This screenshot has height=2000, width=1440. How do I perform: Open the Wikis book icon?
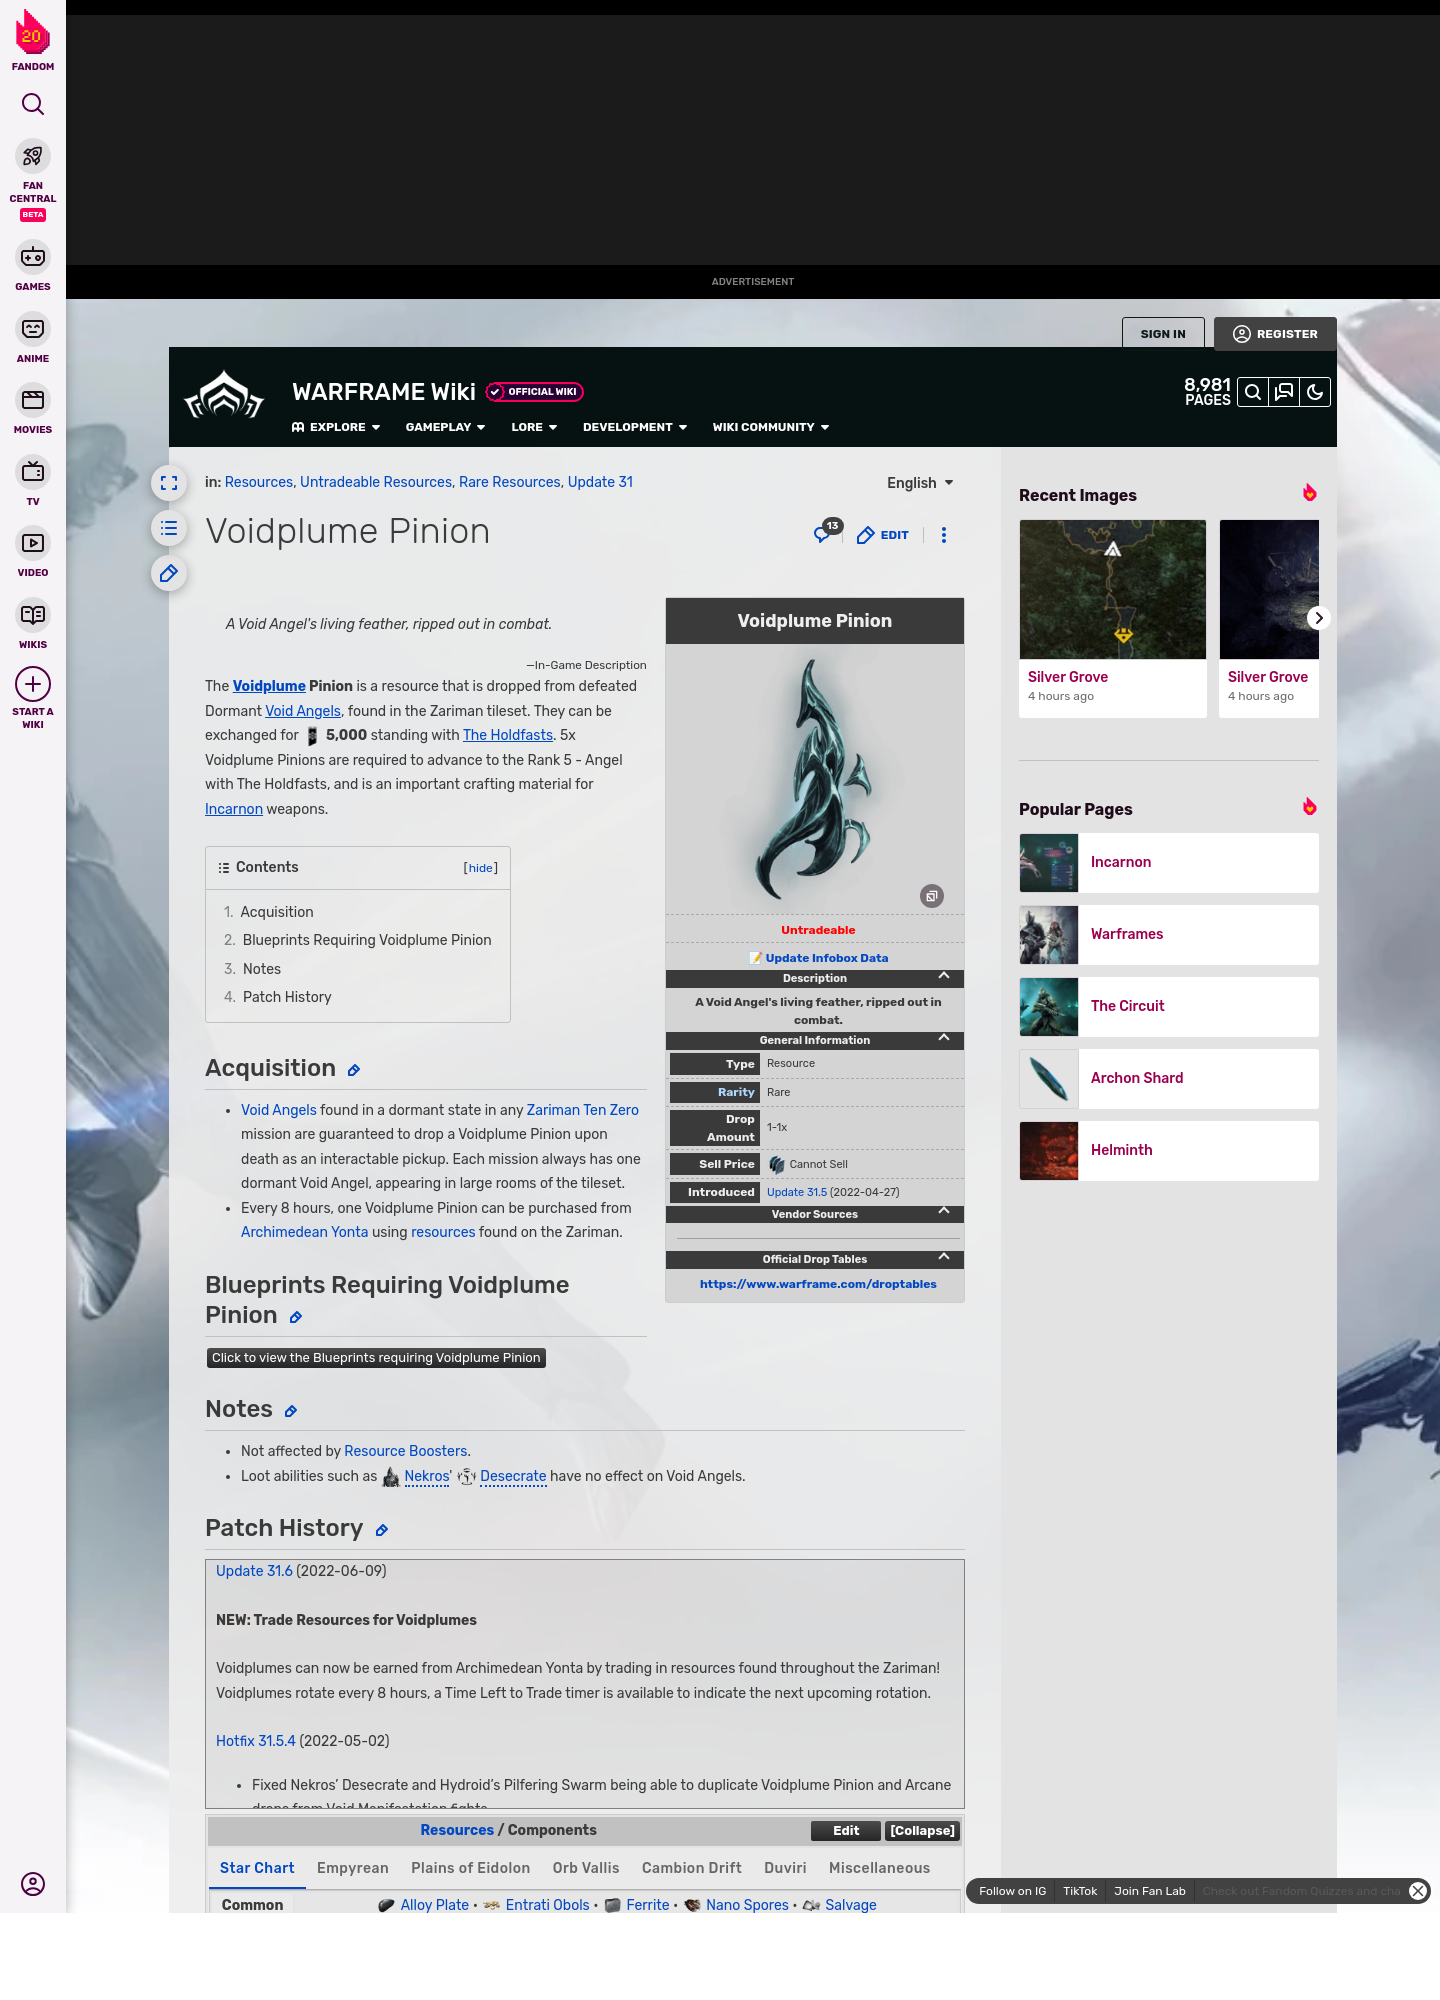[x=33, y=614]
